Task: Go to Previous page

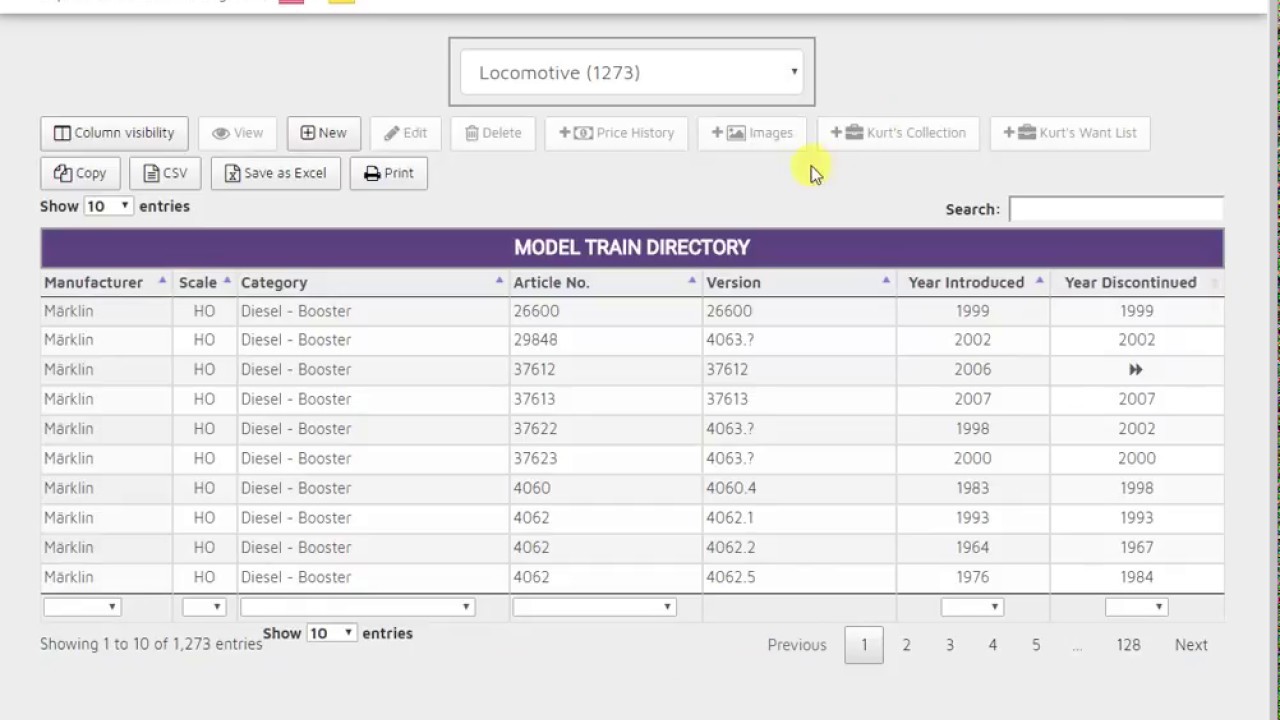Action: point(797,645)
